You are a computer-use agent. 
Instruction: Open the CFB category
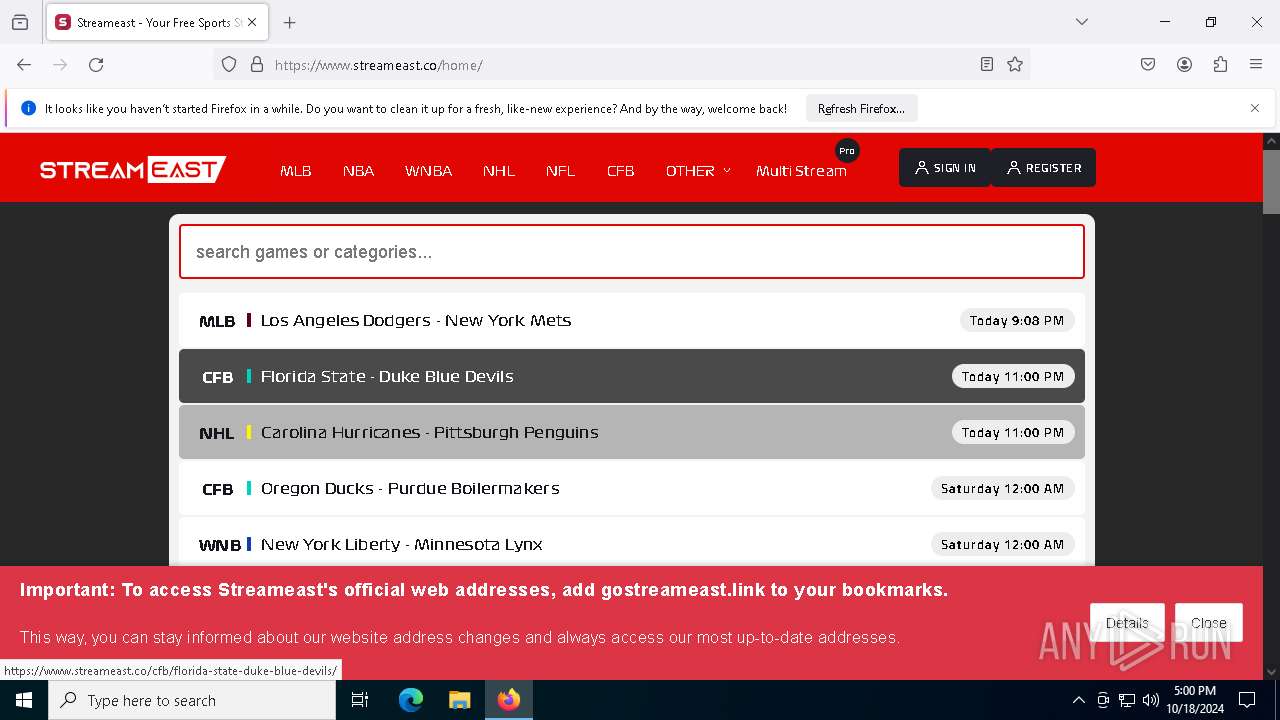(x=620, y=171)
